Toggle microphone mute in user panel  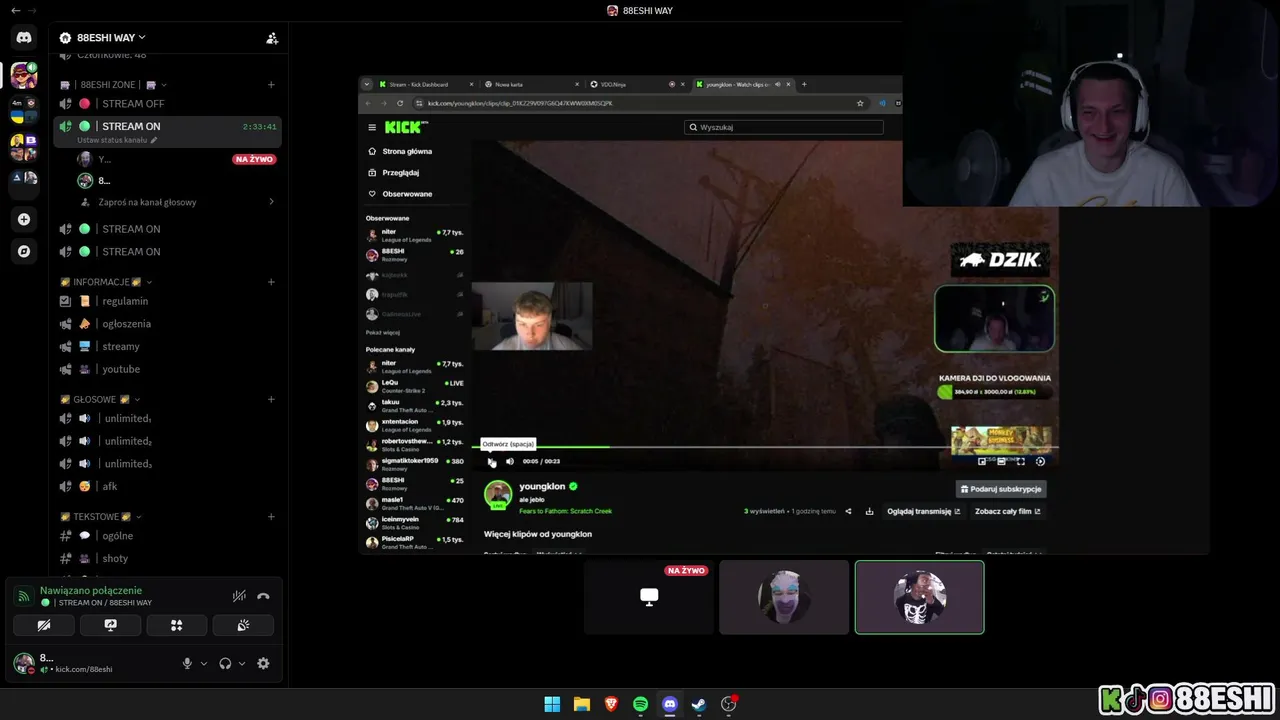[187, 663]
